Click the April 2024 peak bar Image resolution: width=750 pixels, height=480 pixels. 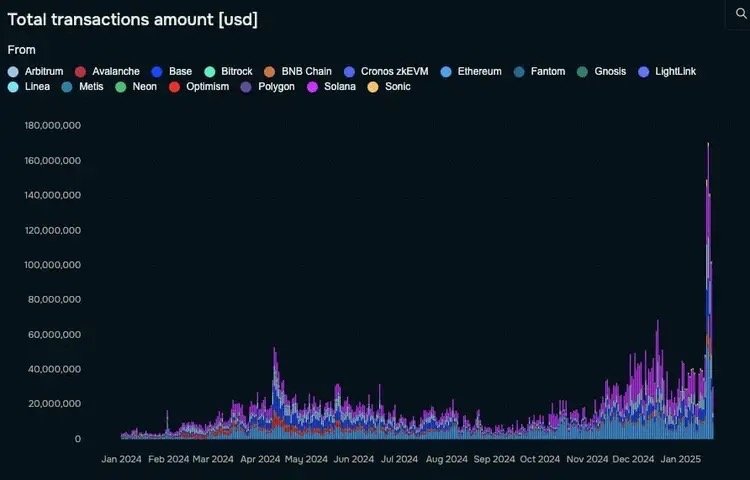pyautogui.click(x=275, y=393)
